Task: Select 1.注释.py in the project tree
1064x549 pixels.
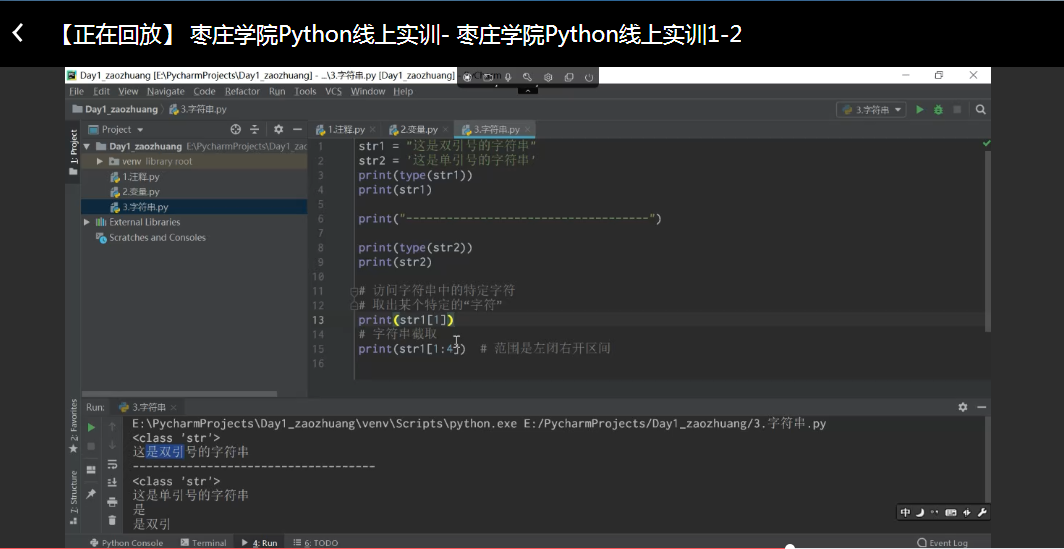Action: tap(140, 176)
